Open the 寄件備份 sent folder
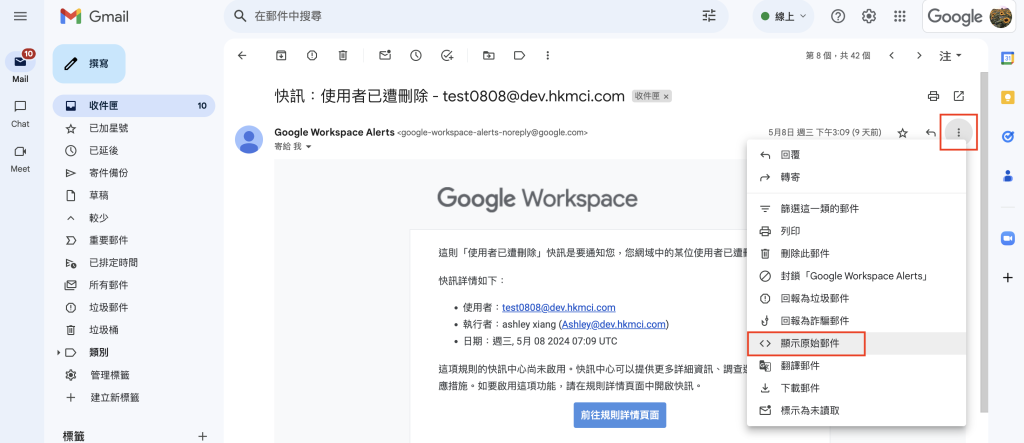1024x443 pixels. click(133, 173)
